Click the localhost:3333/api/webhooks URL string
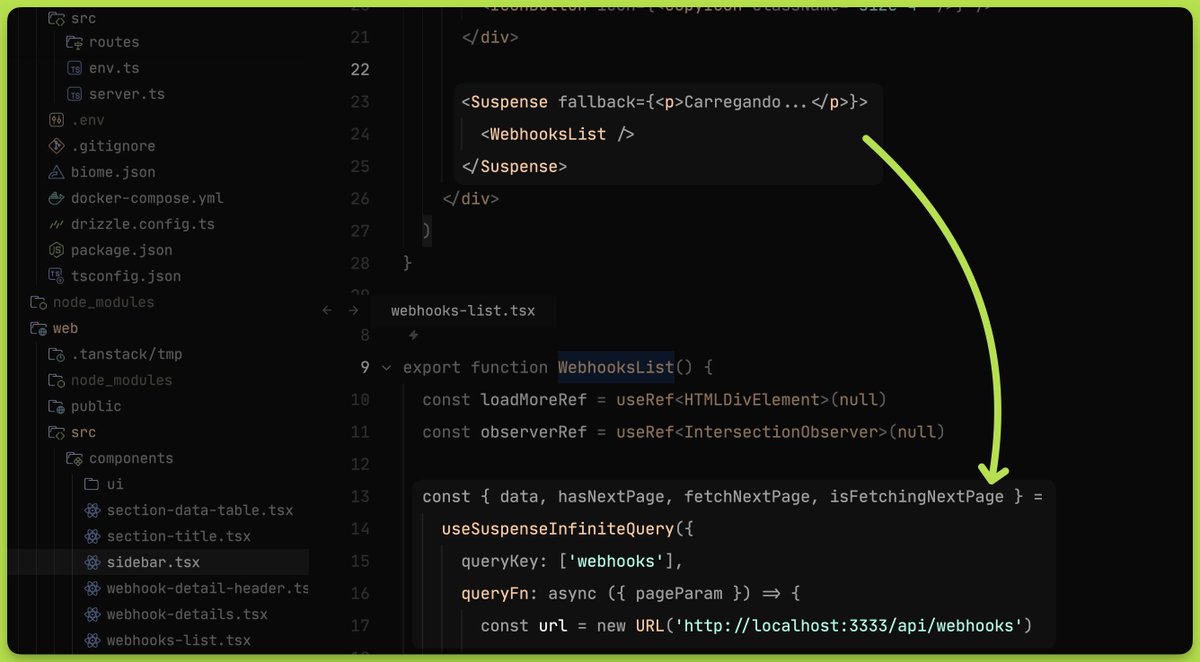 tap(848, 626)
